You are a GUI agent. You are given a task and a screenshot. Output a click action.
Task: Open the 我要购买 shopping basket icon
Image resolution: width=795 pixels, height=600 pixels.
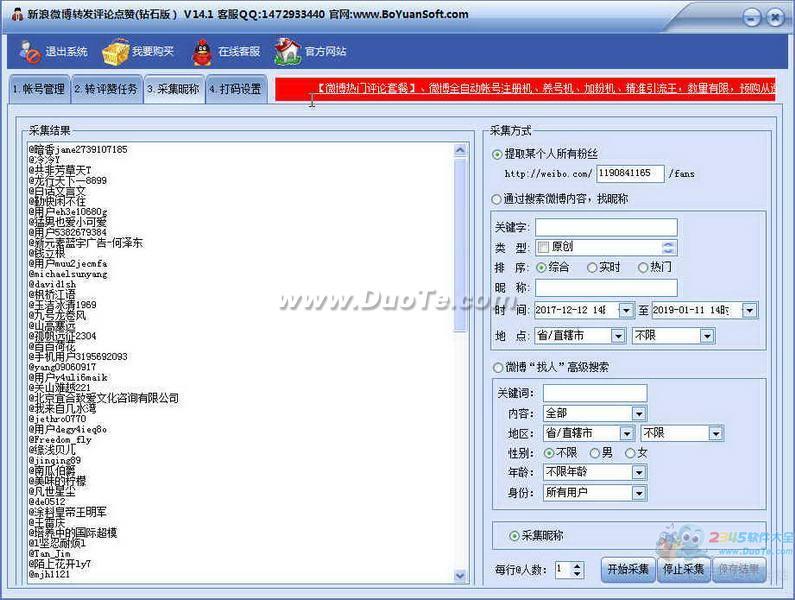point(116,51)
